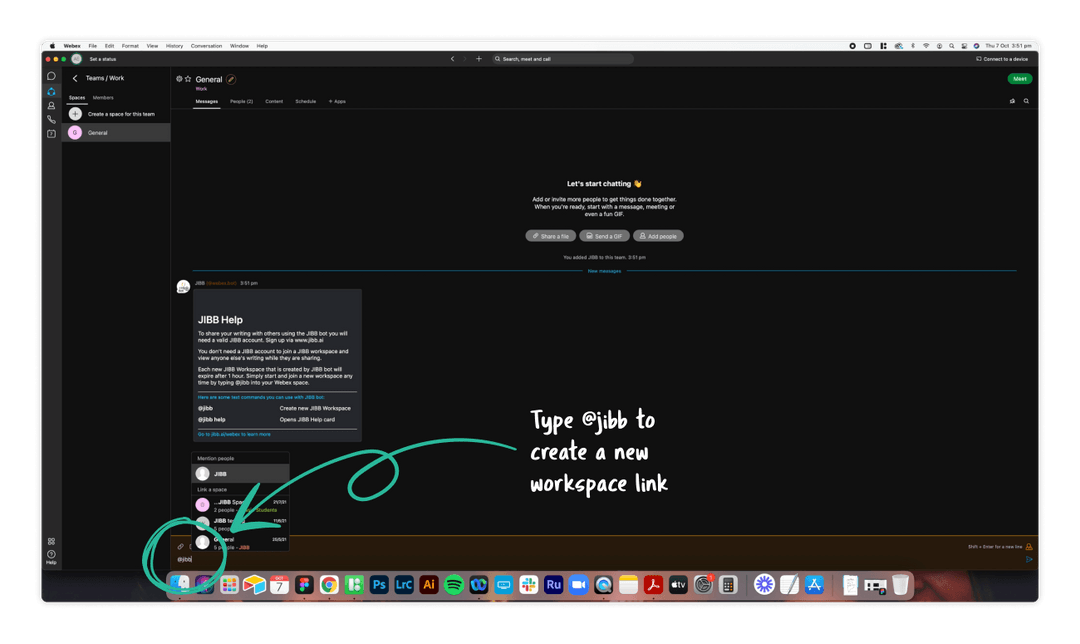The height and width of the screenshot is (644, 1080).
Task: Click Connect to a device
Action: pos(1002,59)
